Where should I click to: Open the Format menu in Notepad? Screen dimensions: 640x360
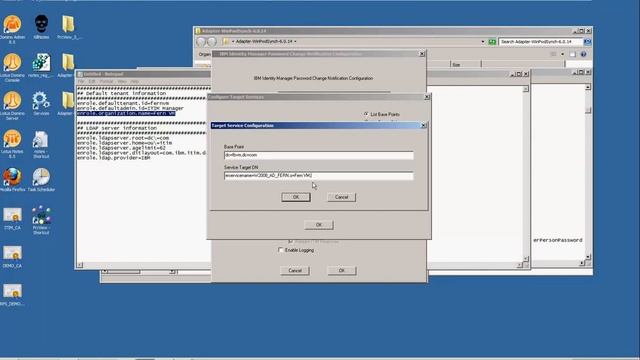106,81
